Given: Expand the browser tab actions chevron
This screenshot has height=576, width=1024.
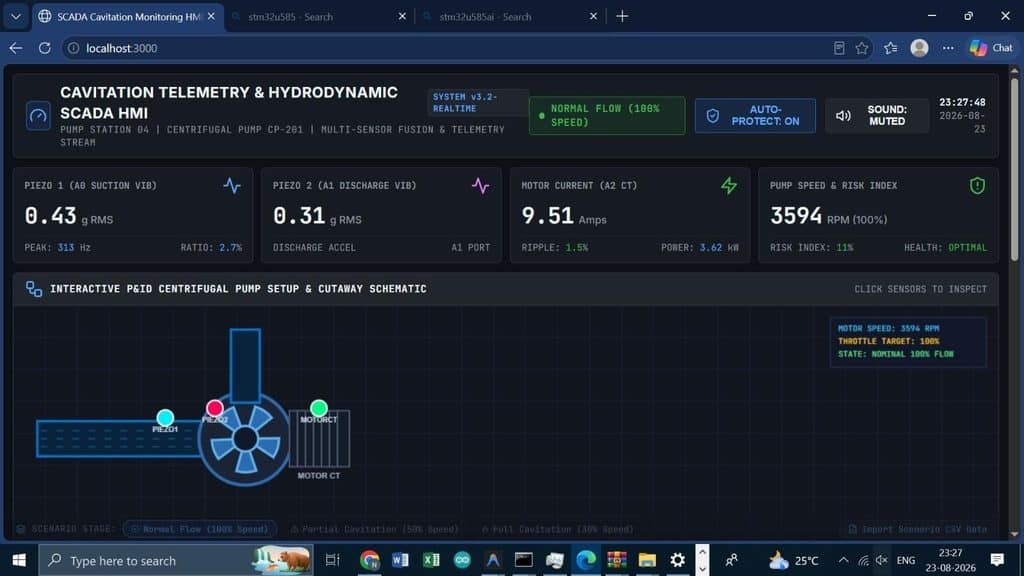Looking at the screenshot, I should [16, 16].
